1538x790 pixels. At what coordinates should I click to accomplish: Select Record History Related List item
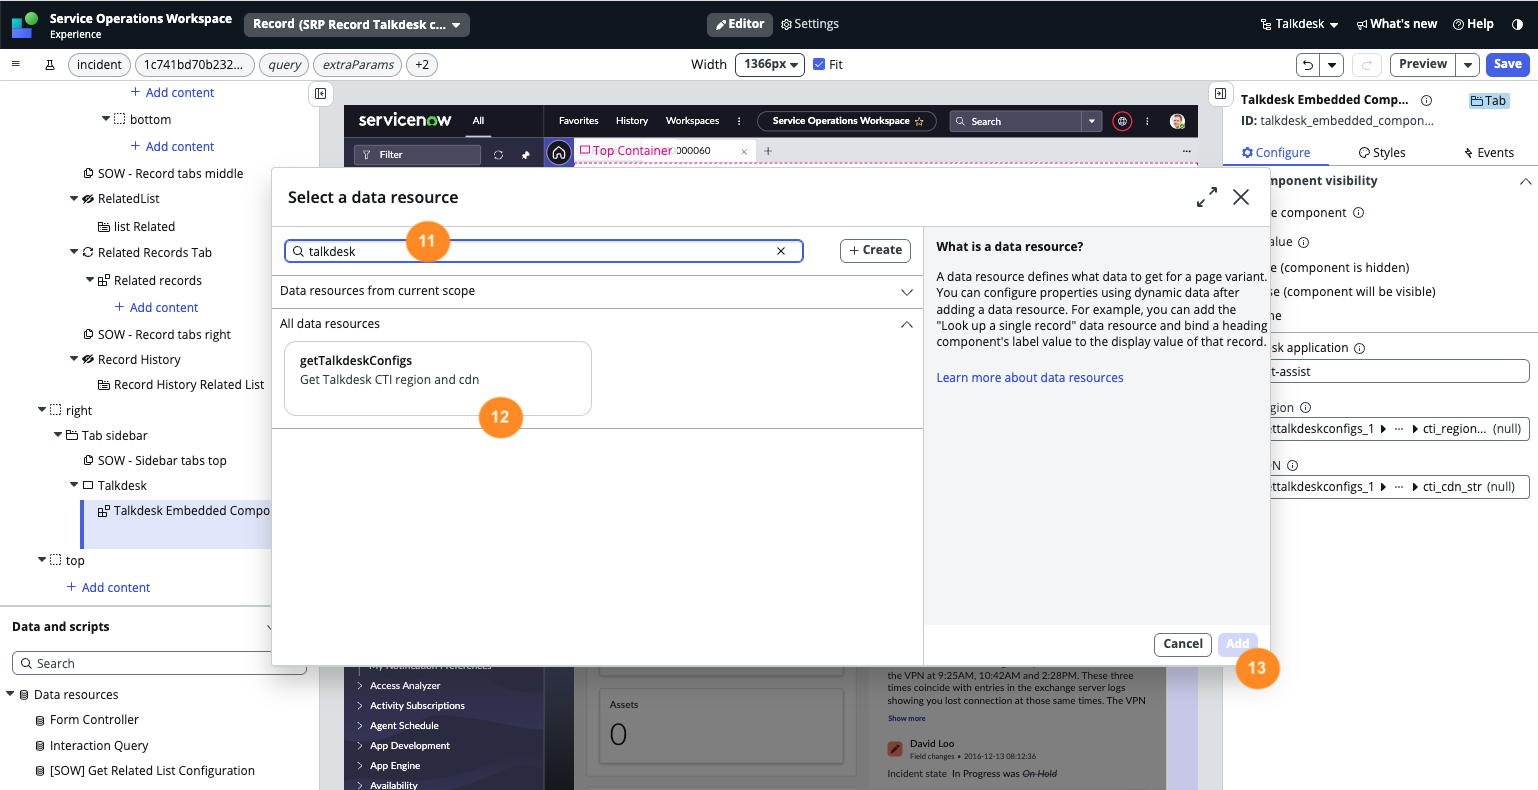tap(181, 385)
